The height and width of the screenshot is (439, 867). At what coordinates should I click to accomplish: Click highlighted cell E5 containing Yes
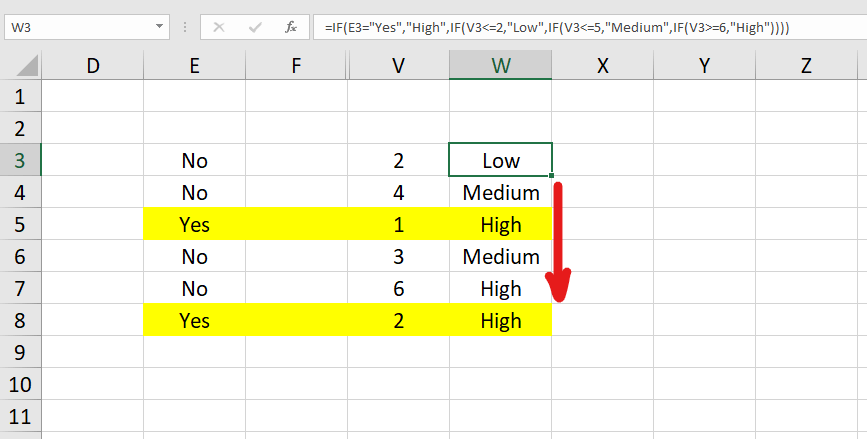[x=195, y=224]
